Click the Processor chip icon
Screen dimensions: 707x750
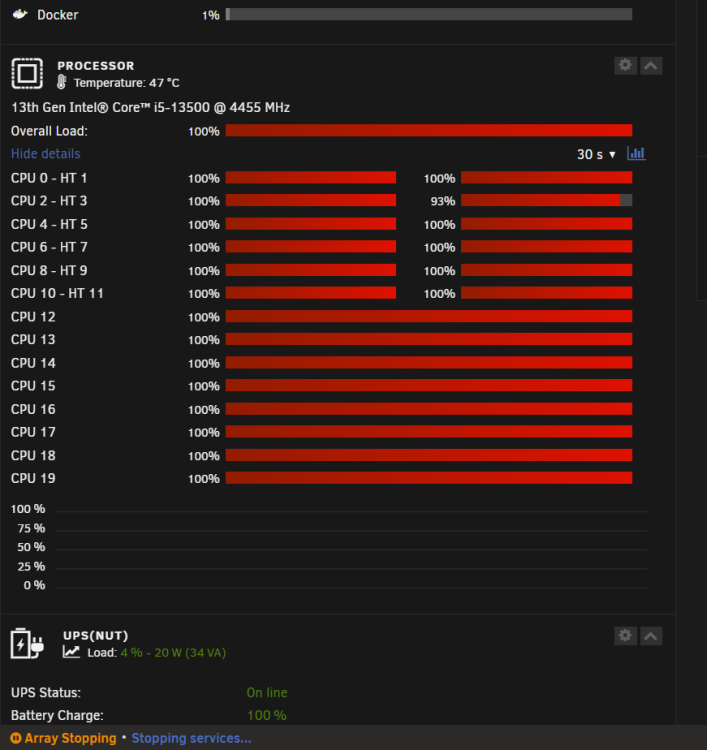(27, 74)
